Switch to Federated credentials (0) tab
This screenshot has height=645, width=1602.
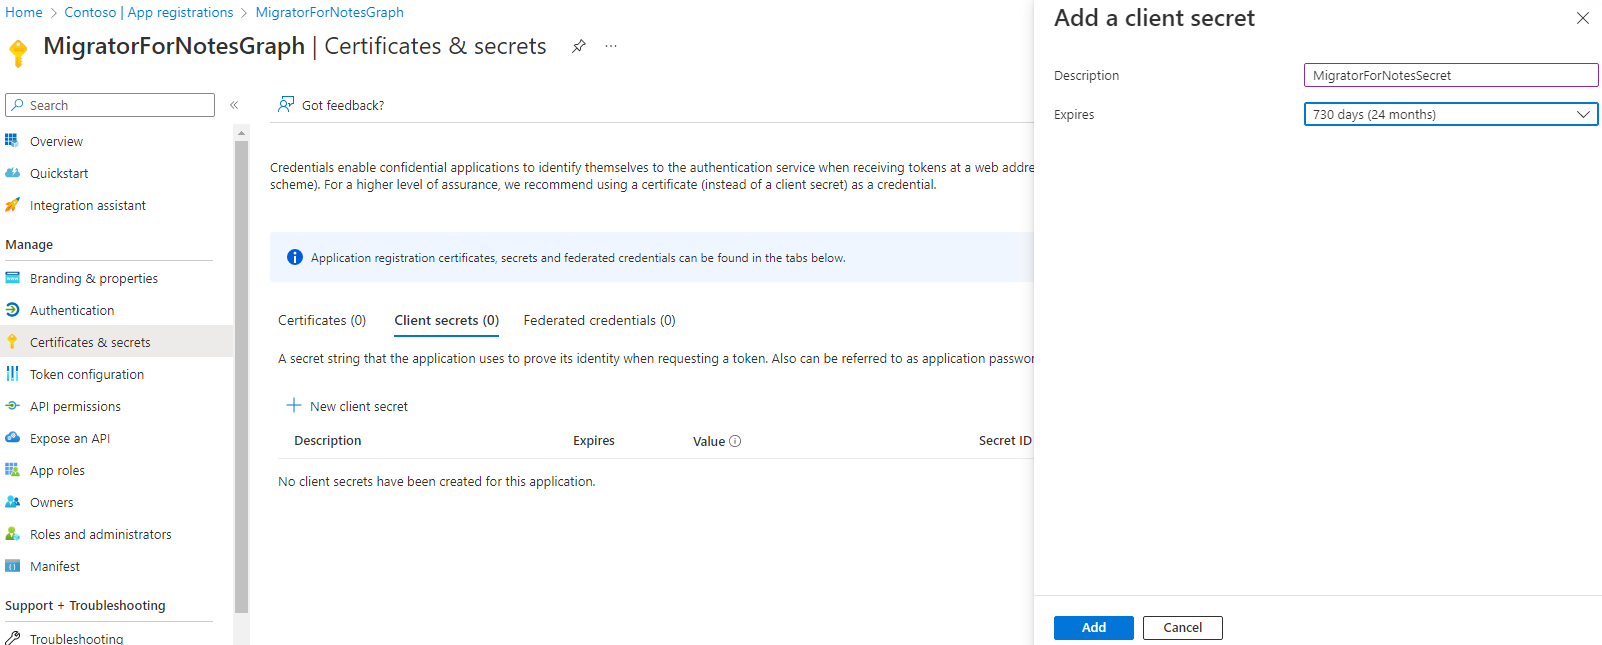click(599, 320)
